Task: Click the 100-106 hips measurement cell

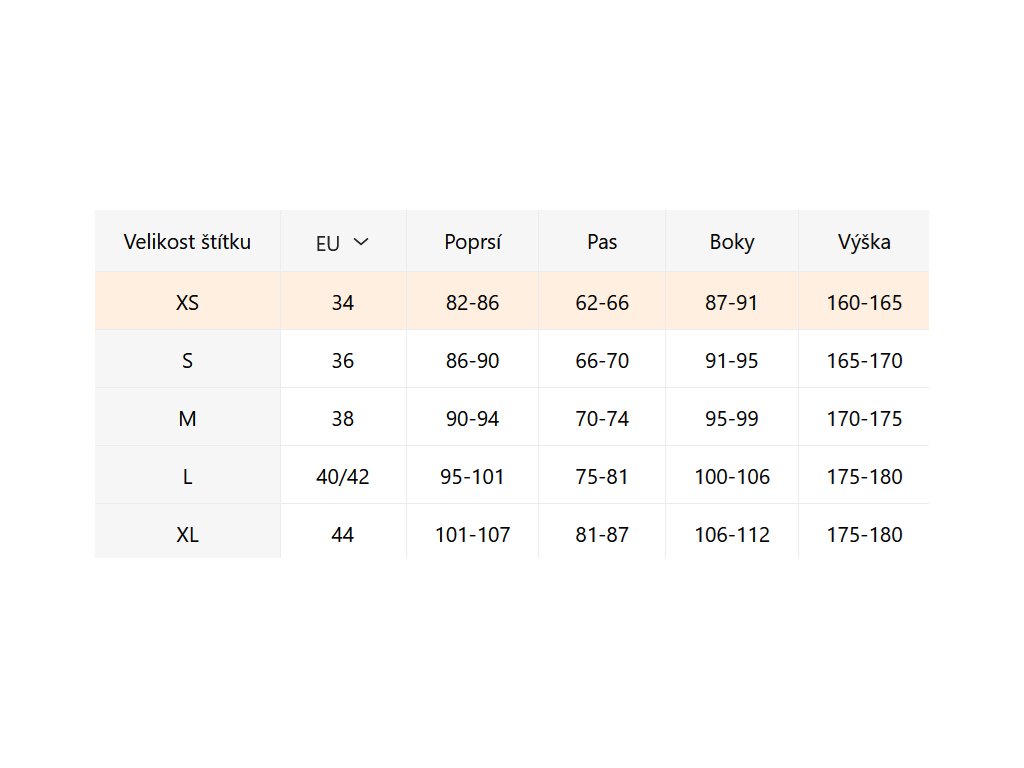Action: click(732, 476)
